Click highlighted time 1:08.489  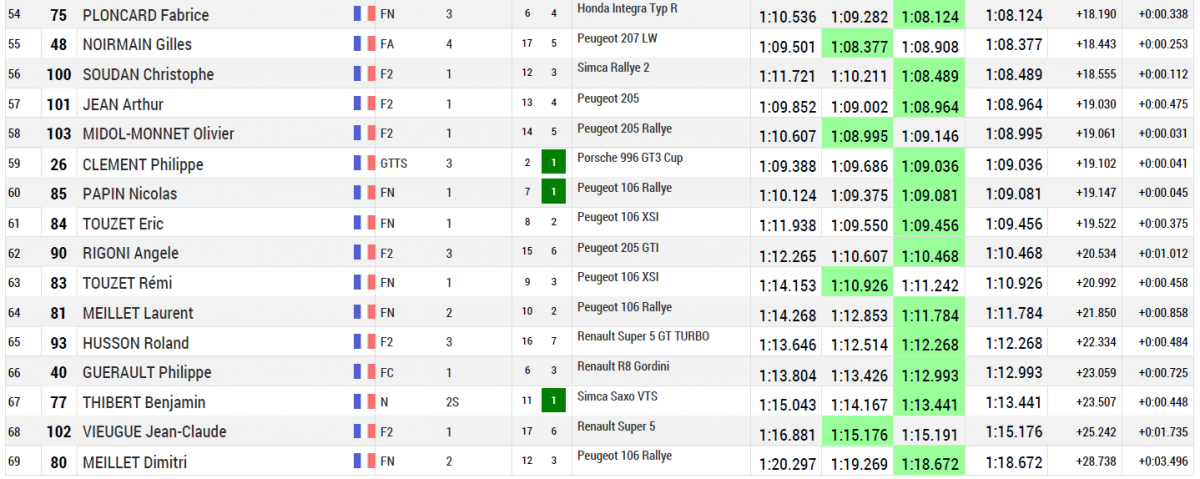930,75
